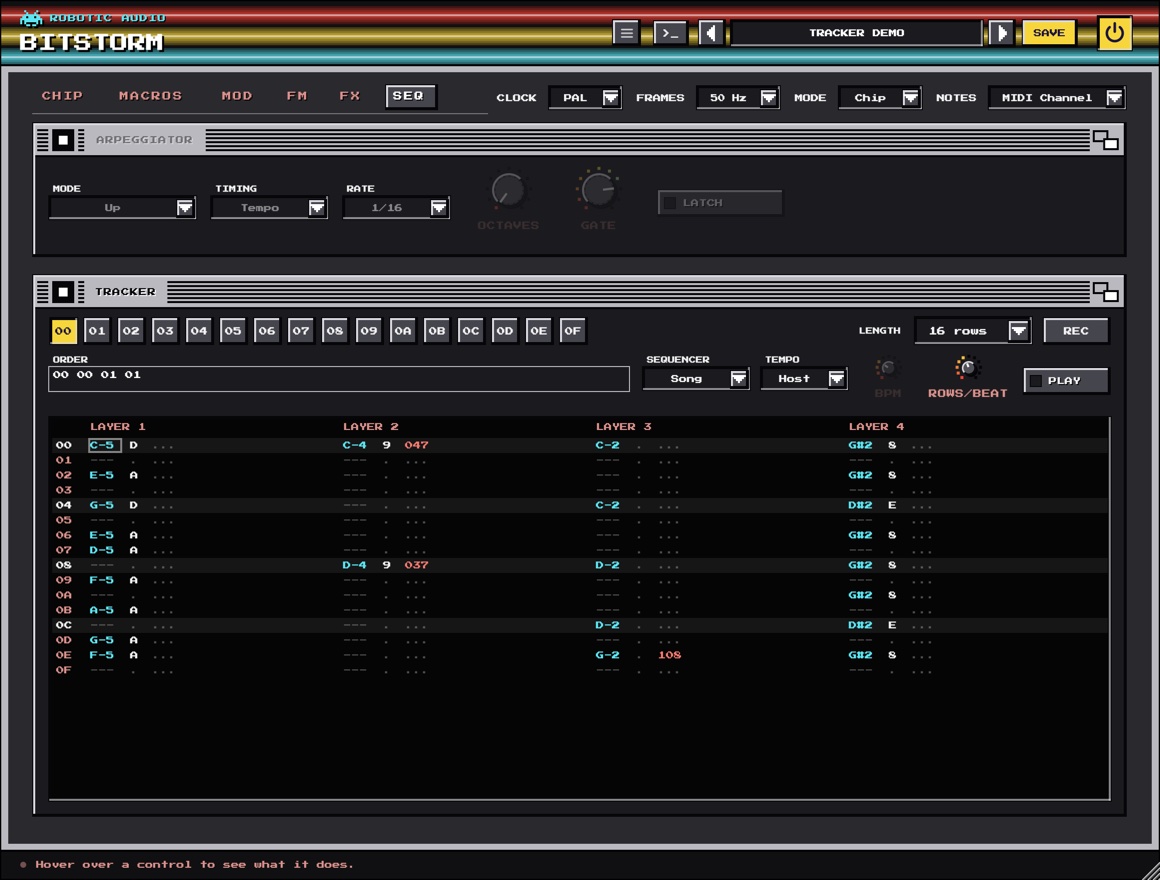Viewport: 1160px width, 880px height.
Task: Click effect value 037 in Layer 2
Action: point(417,565)
